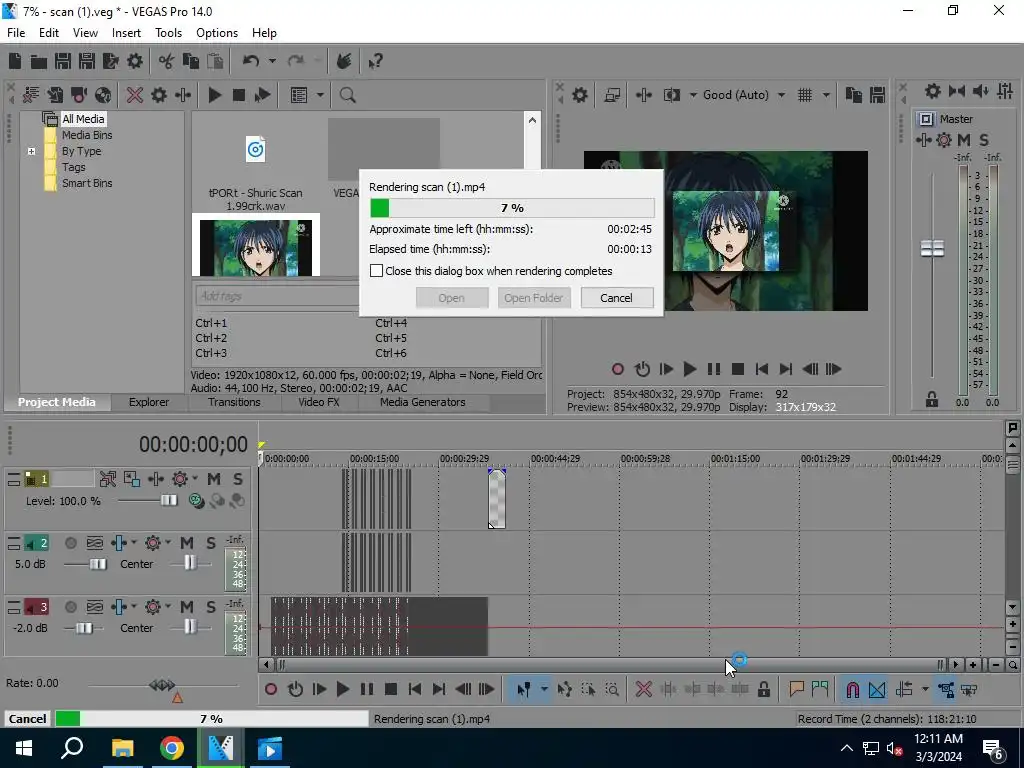Solo audio track 2
Image resolution: width=1024 pixels, height=768 pixels.
coord(211,543)
